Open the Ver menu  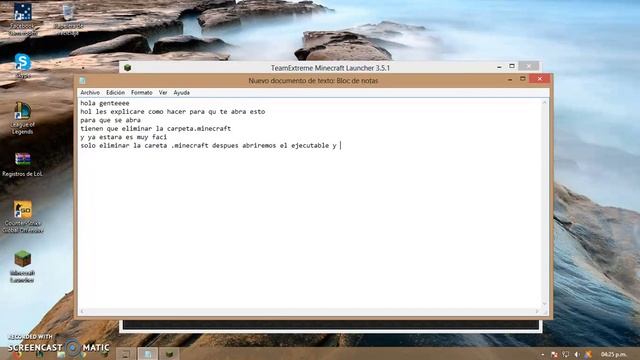[x=163, y=93]
